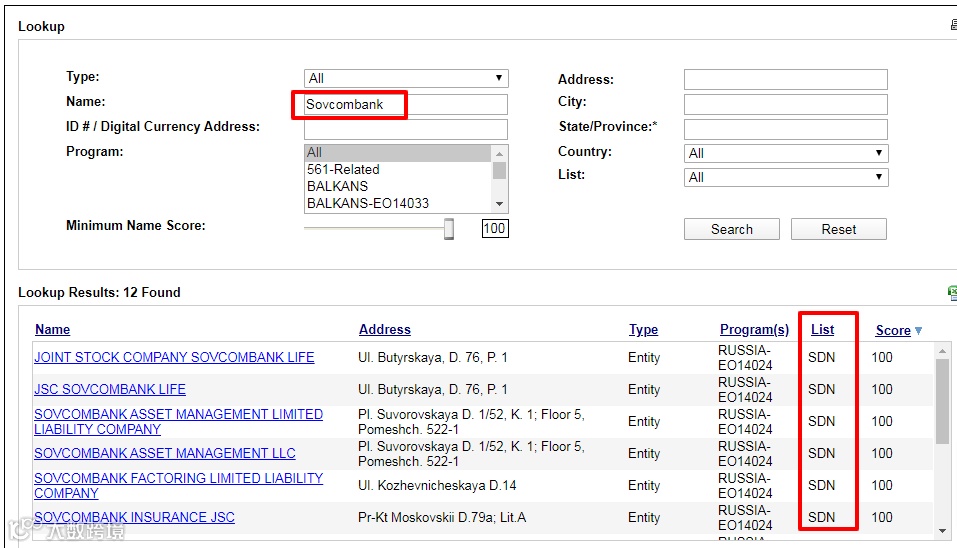This screenshot has width=957, height=548.
Task: Click results scrollbar up arrow
Action: tap(942, 351)
